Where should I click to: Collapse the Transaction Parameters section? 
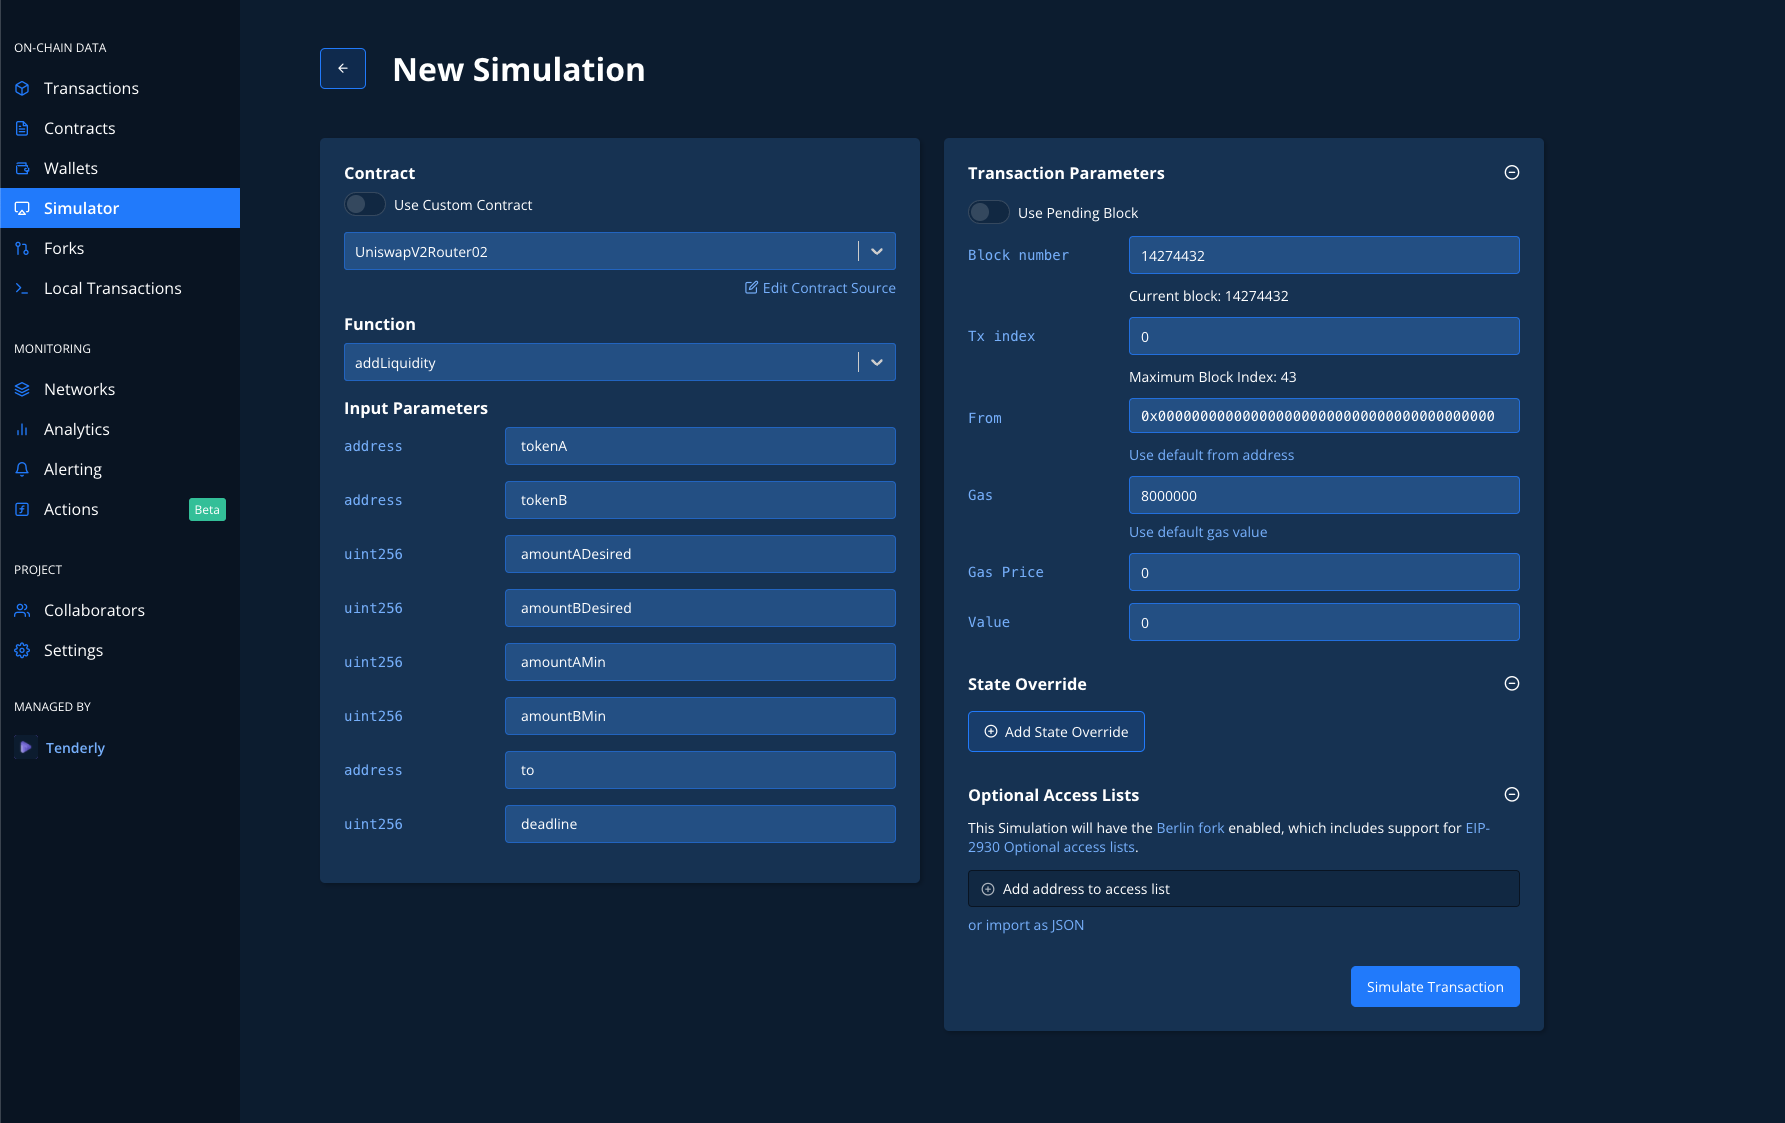tap(1512, 172)
